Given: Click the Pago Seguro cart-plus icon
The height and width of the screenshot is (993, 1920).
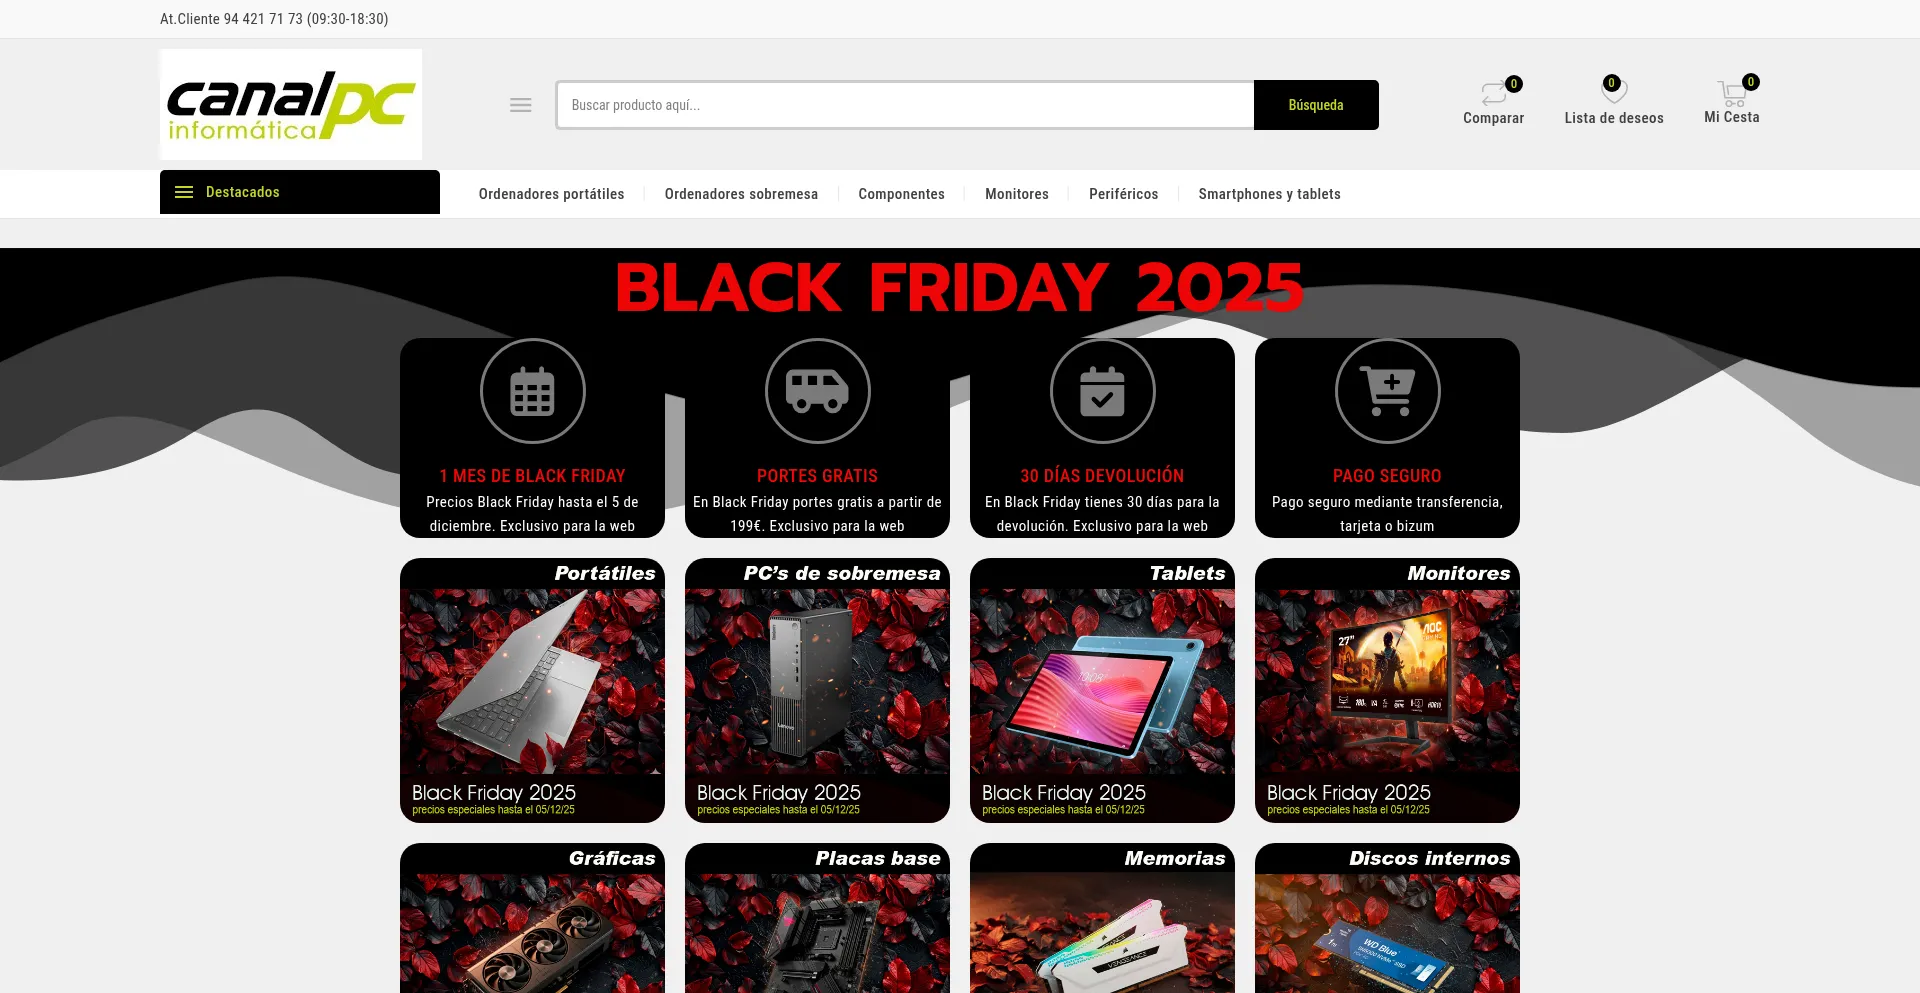Looking at the screenshot, I should click(x=1387, y=391).
